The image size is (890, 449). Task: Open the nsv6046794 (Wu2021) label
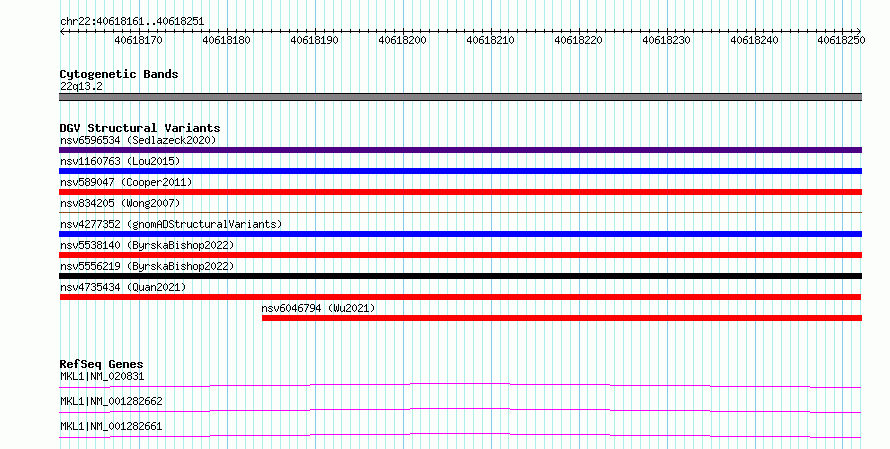[318, 308]
